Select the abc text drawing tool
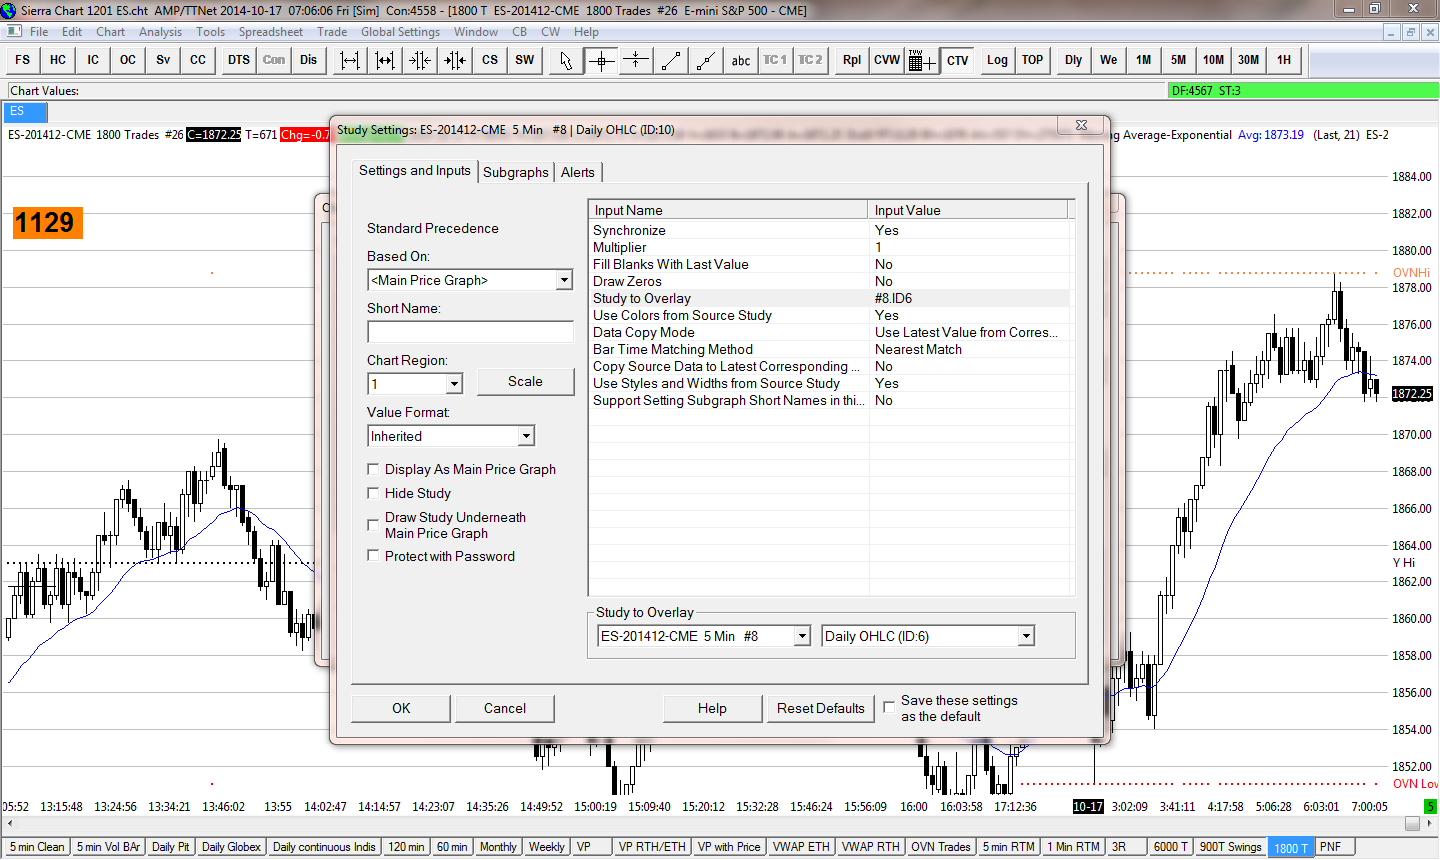 pos(741,60)
